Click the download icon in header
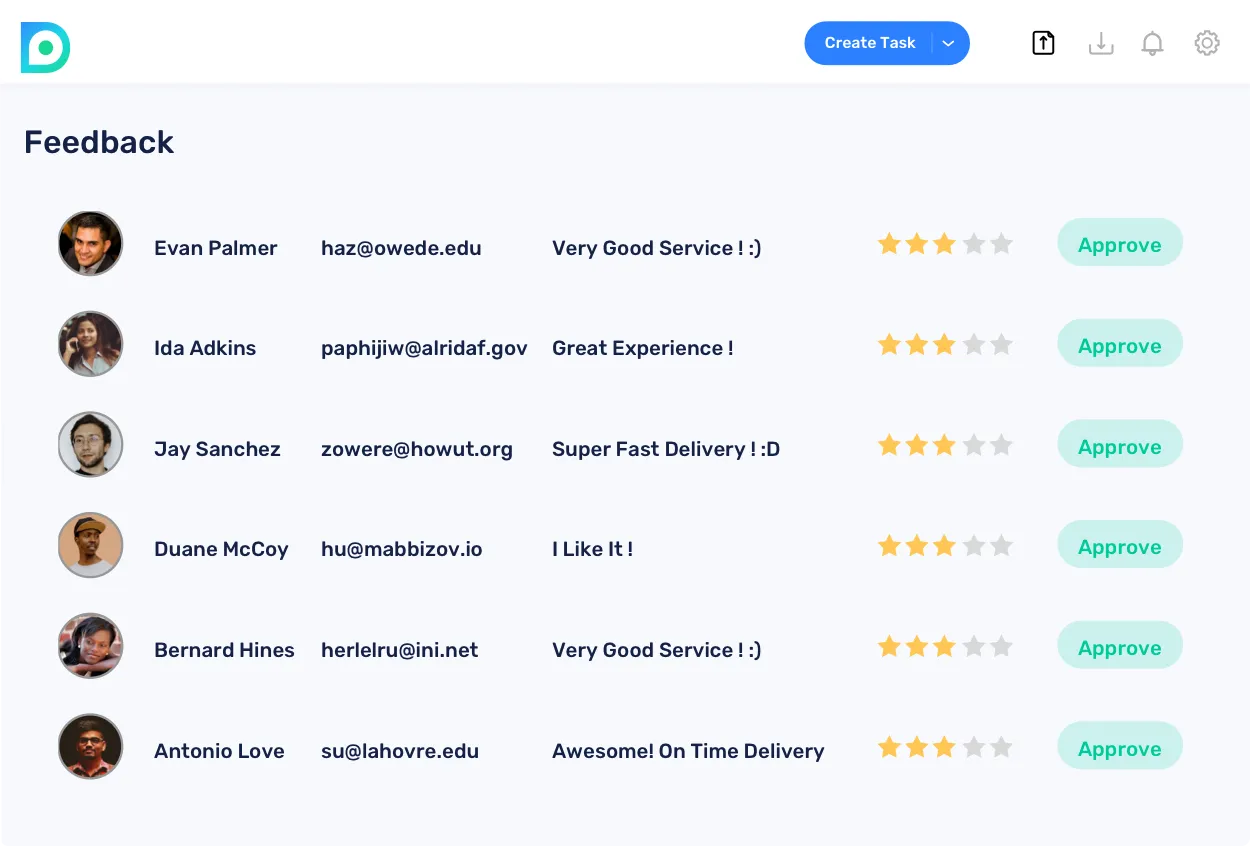 click(x=1100, y=43)
